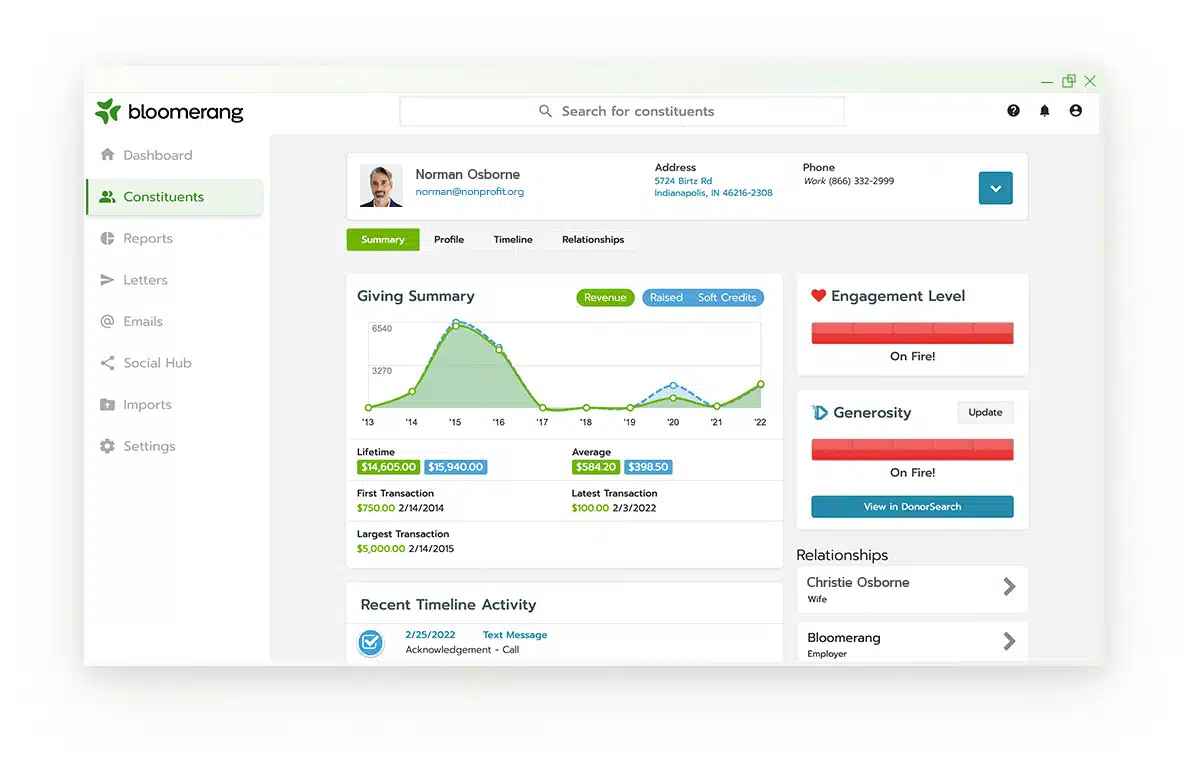
Task: Click the '15 peak chart data point
Action: click(456, 325)
